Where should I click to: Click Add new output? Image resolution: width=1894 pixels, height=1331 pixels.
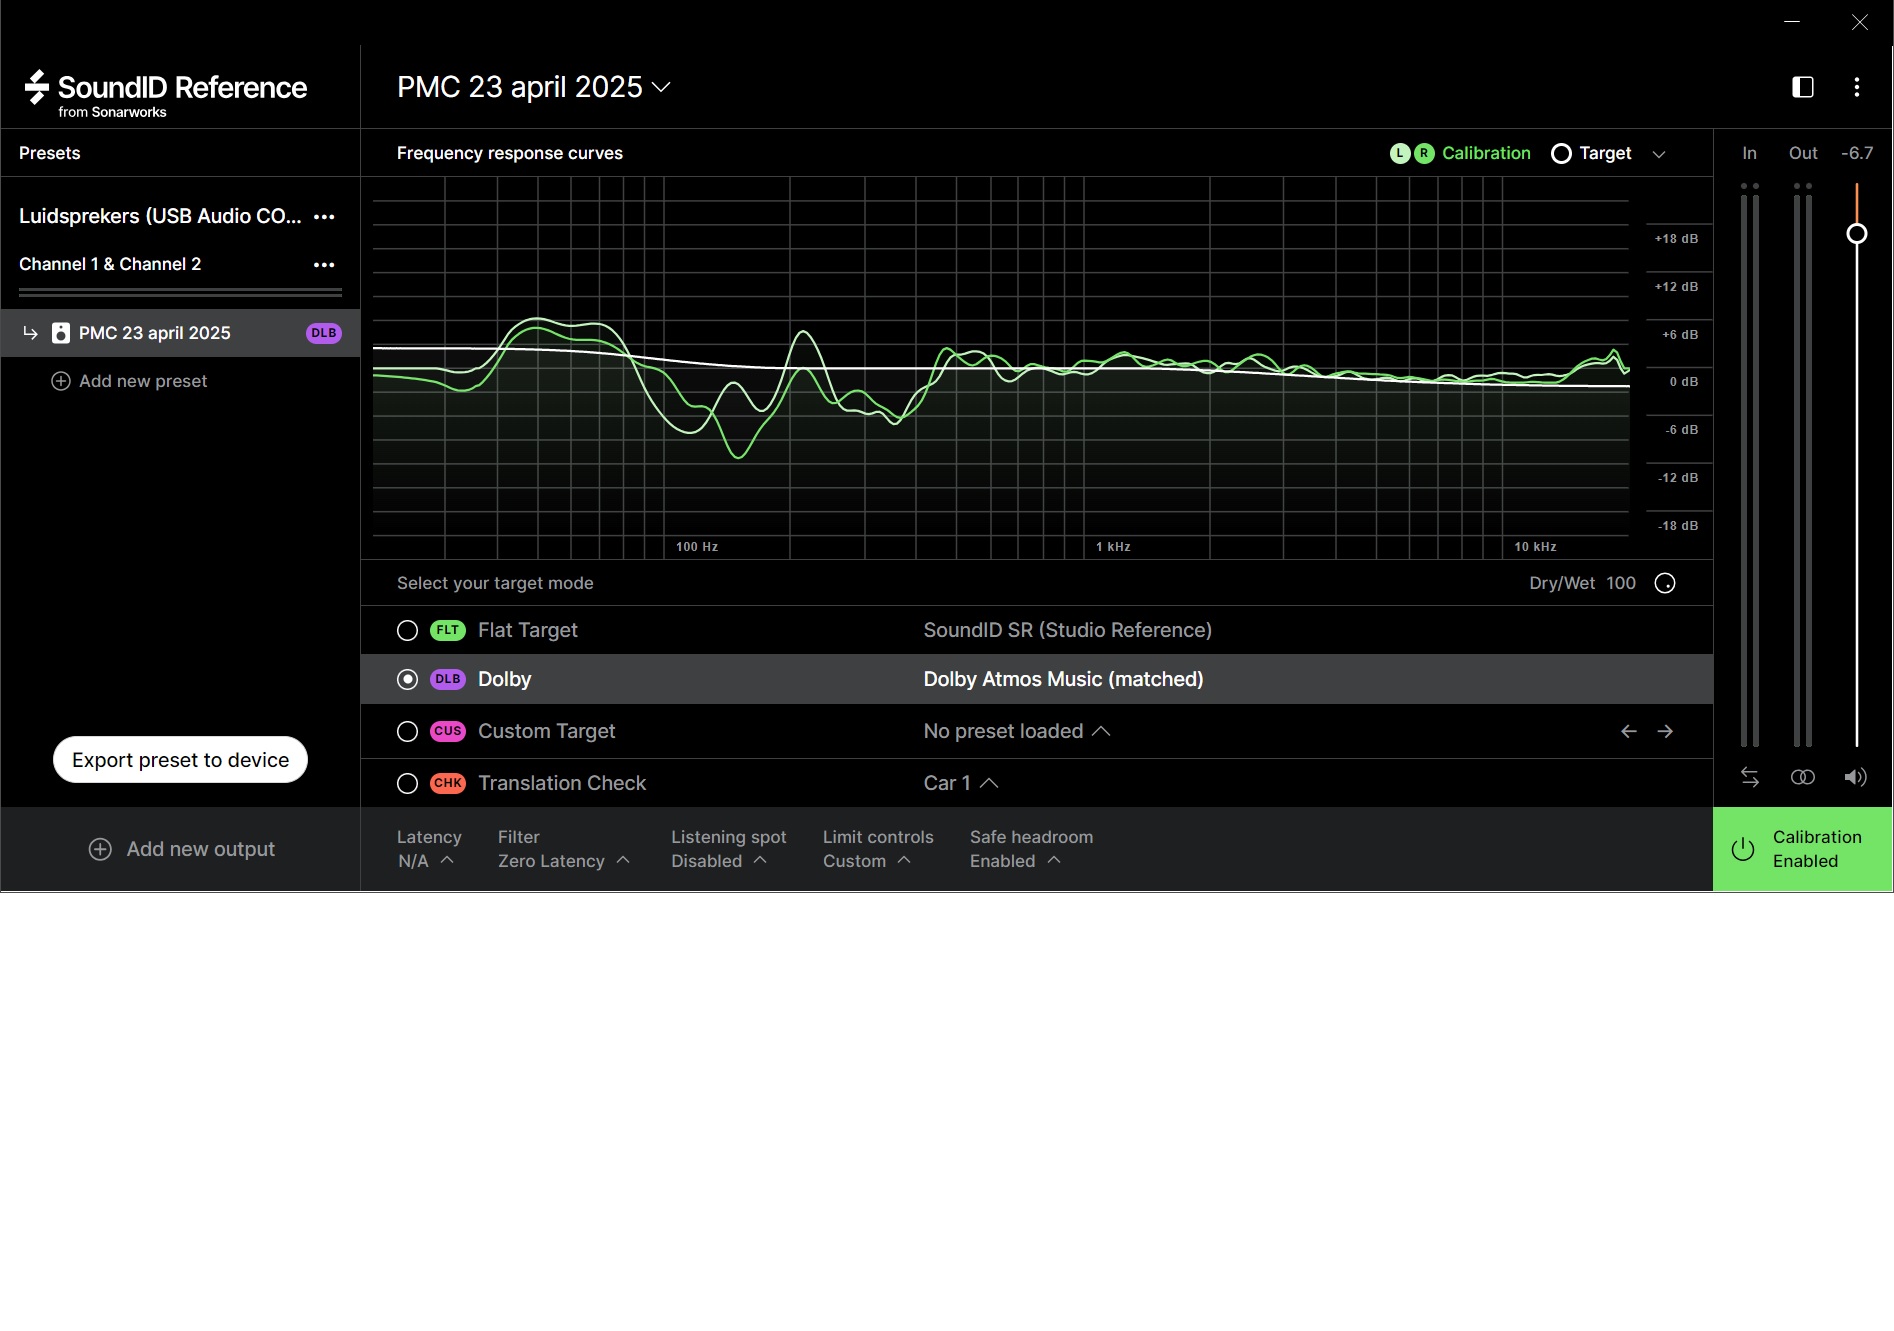click(181, 849)
